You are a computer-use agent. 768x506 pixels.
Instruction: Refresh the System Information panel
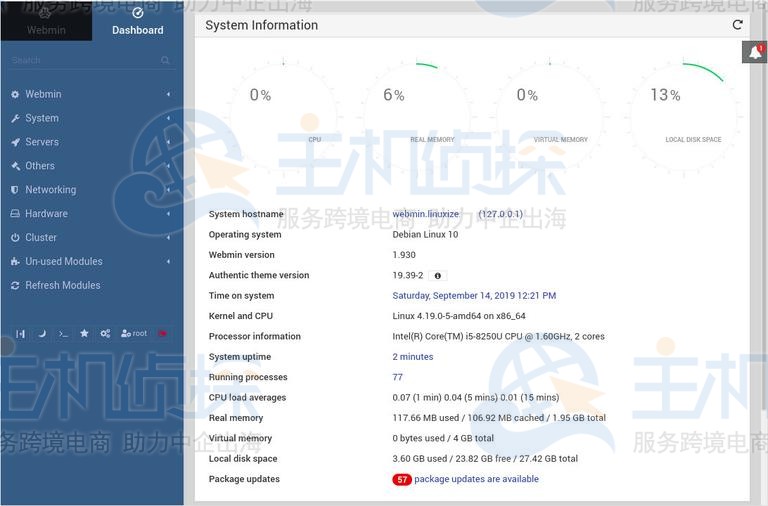pos(737,24)
